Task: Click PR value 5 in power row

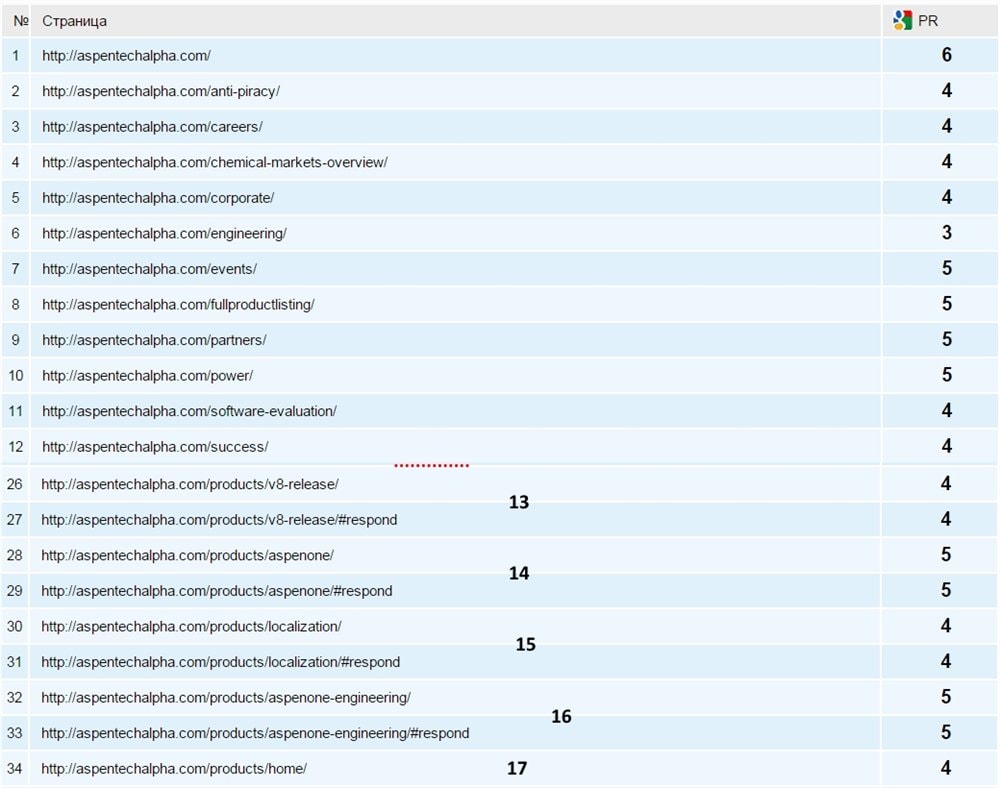Action: click(x=946, y=375)
